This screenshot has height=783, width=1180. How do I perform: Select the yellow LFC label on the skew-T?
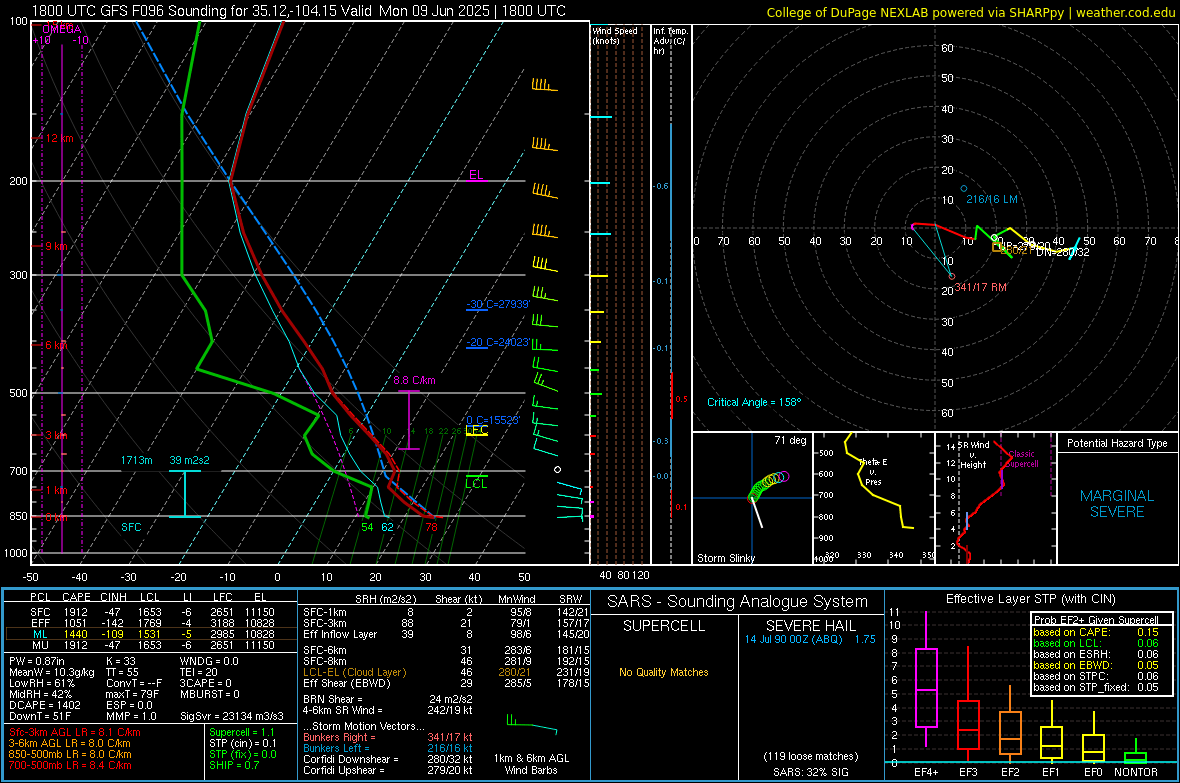pyautogui.click(x=477, y=430)
